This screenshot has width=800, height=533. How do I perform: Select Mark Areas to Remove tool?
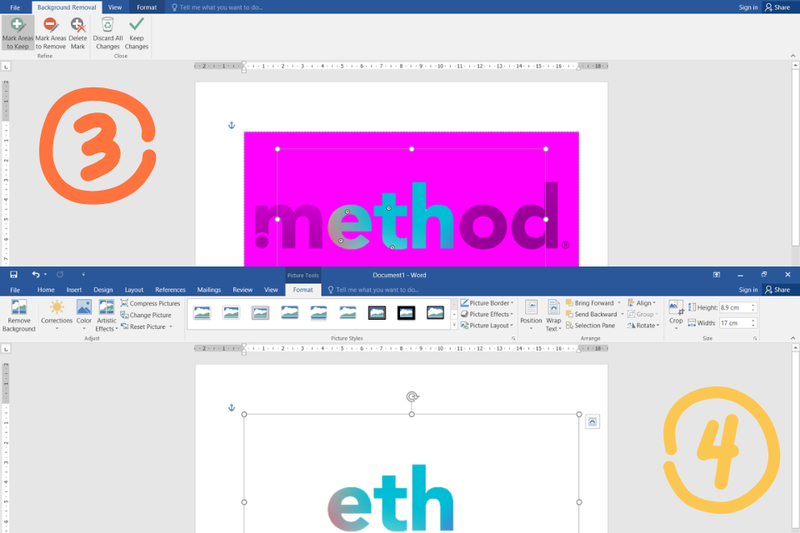[51, 33]
